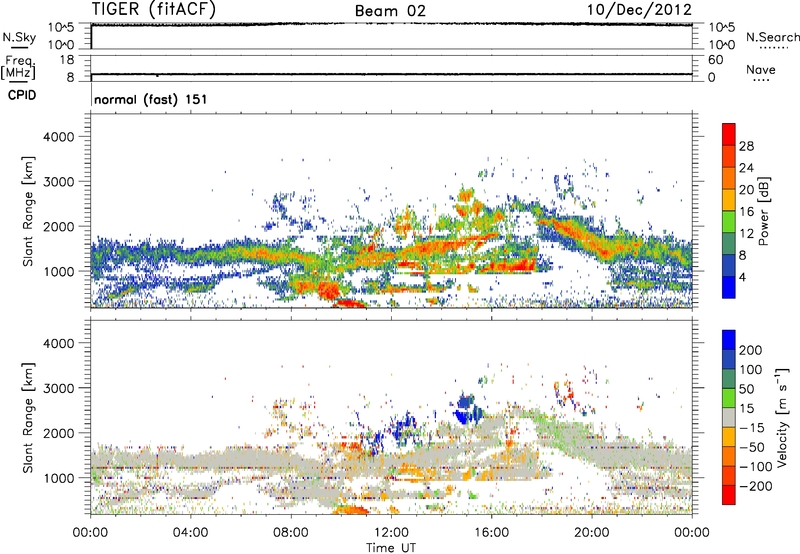This screenshot has width=800, height=554.
Task: Click the 'Freq. [MHz]' axis label
Action: 18,67
